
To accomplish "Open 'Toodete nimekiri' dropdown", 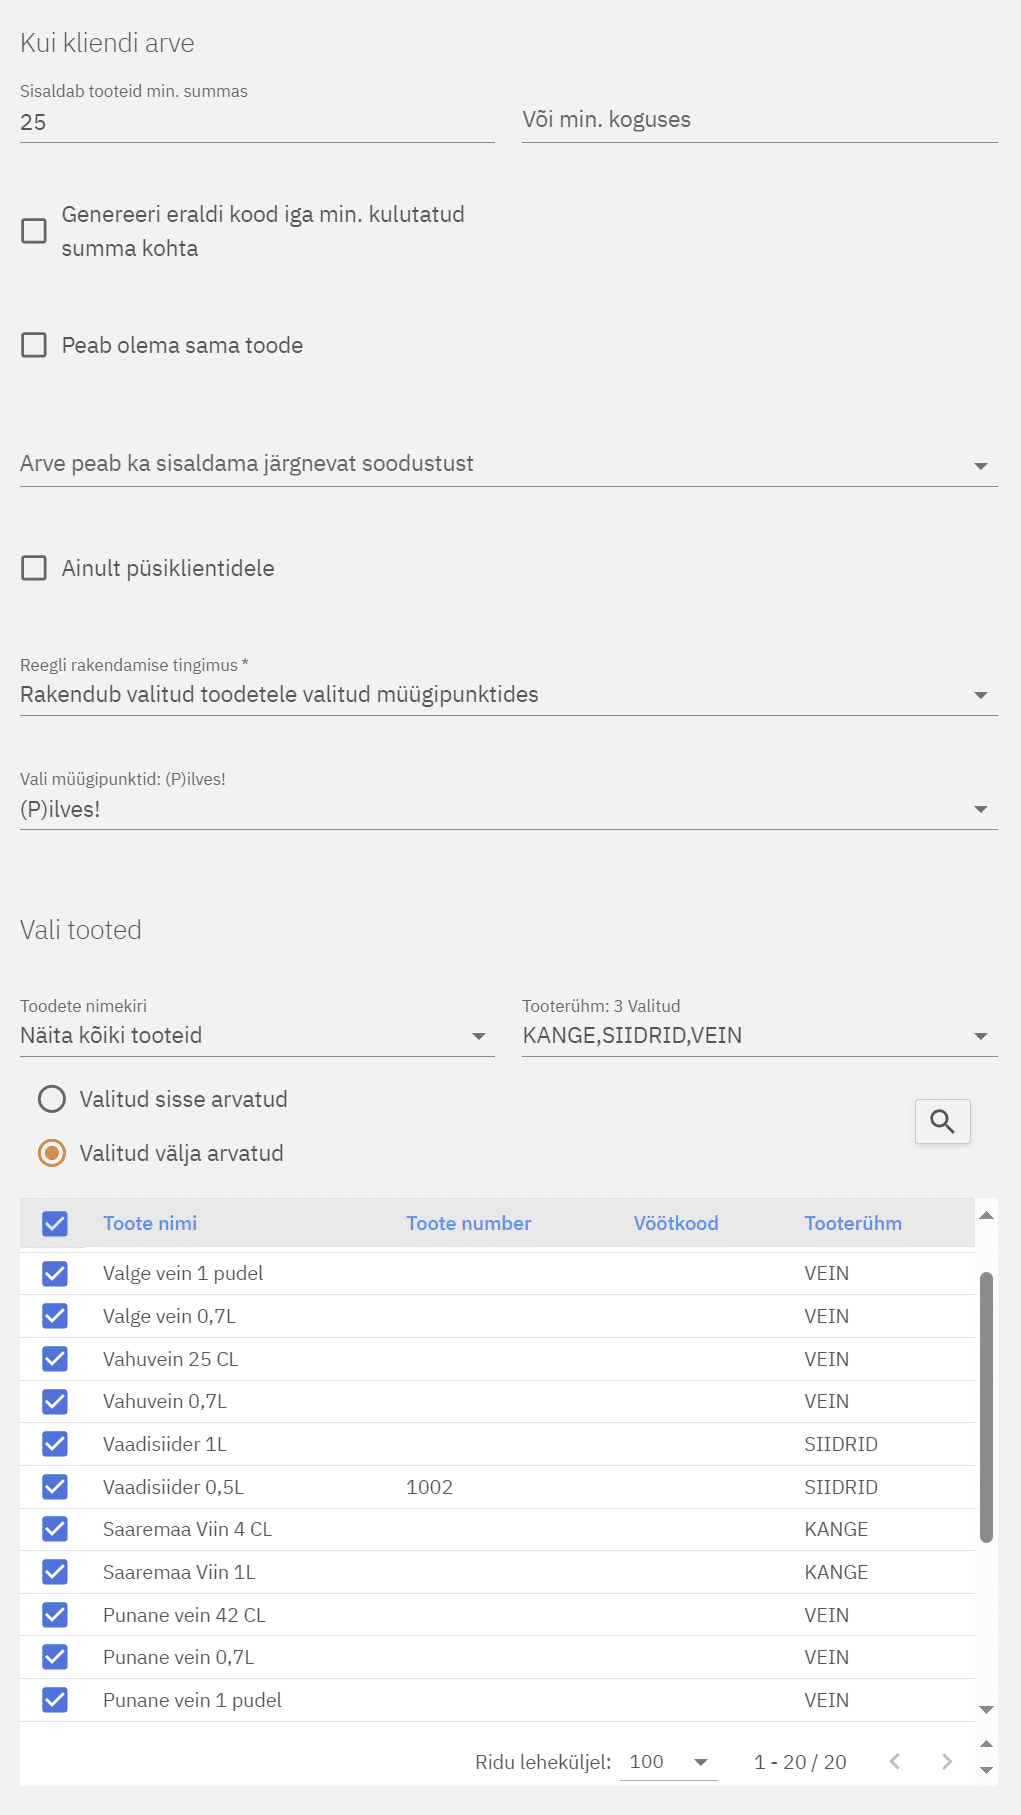I will [257, 1035].
